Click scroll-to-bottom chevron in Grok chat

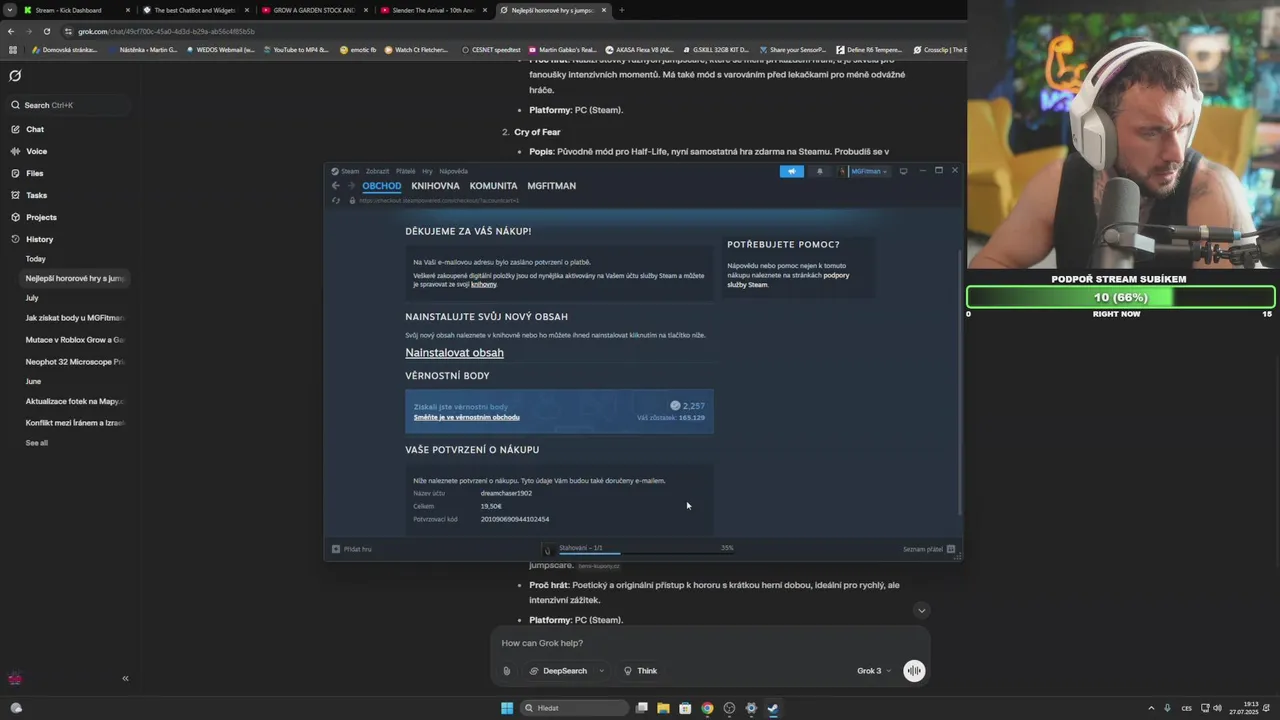[x=922, y=610]
